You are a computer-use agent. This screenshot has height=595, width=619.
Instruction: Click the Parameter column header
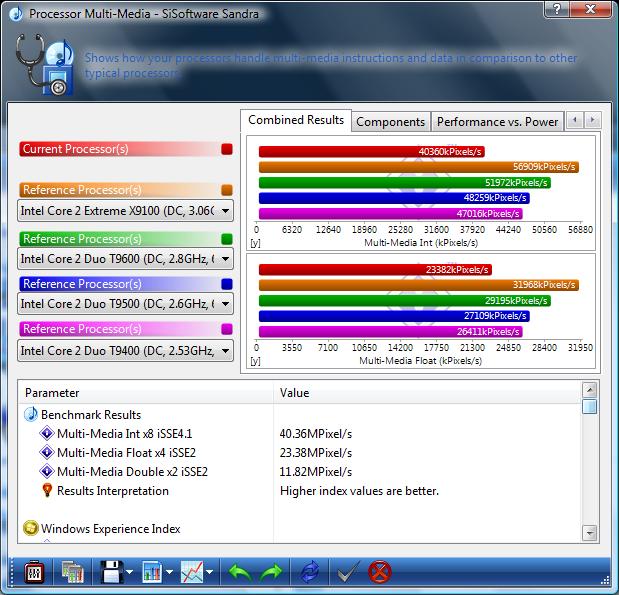click(x=145, y=393)
